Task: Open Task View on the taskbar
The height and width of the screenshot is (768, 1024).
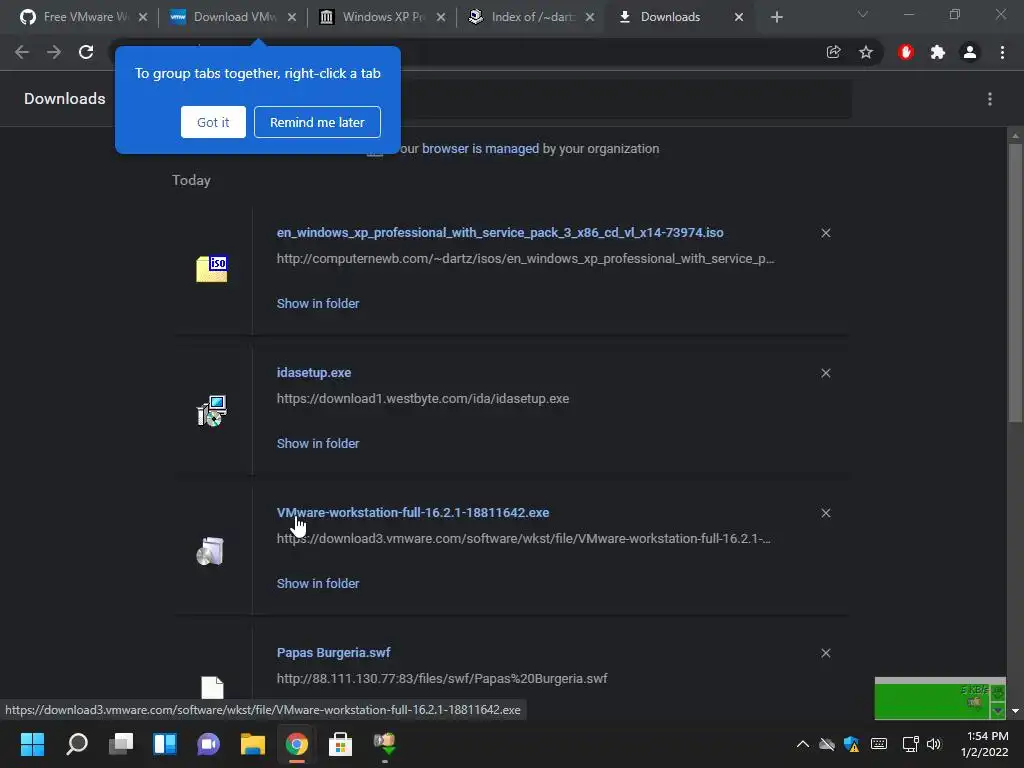Action: pyautogui.click(x=121, y=744)
